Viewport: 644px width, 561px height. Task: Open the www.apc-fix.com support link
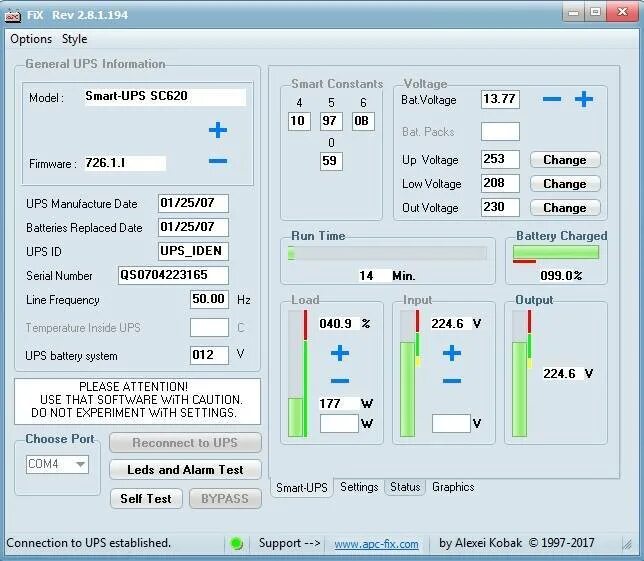[x=376, y=544]
